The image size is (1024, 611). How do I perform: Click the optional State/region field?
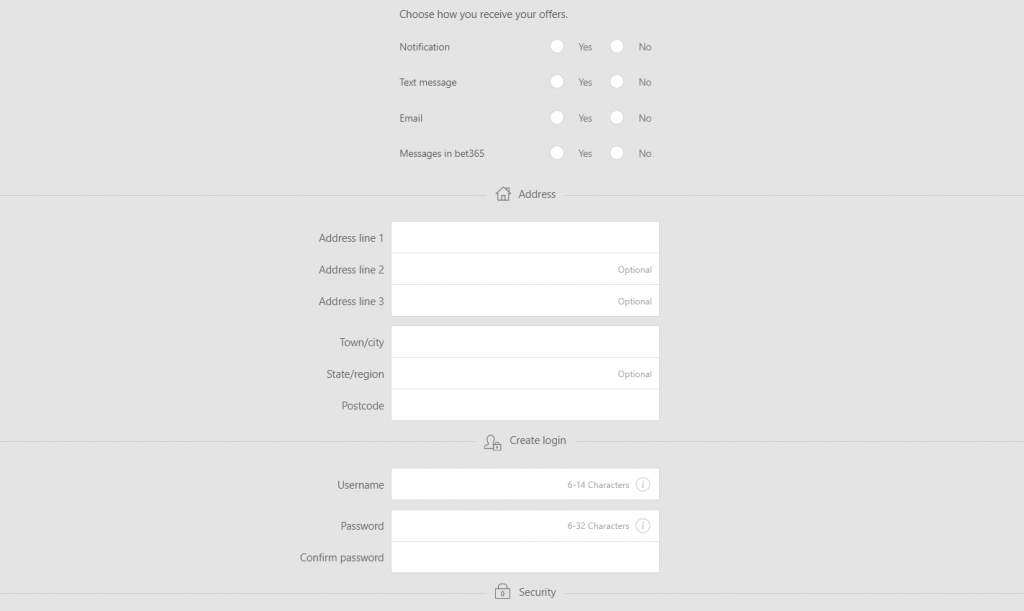coord(525,373)
